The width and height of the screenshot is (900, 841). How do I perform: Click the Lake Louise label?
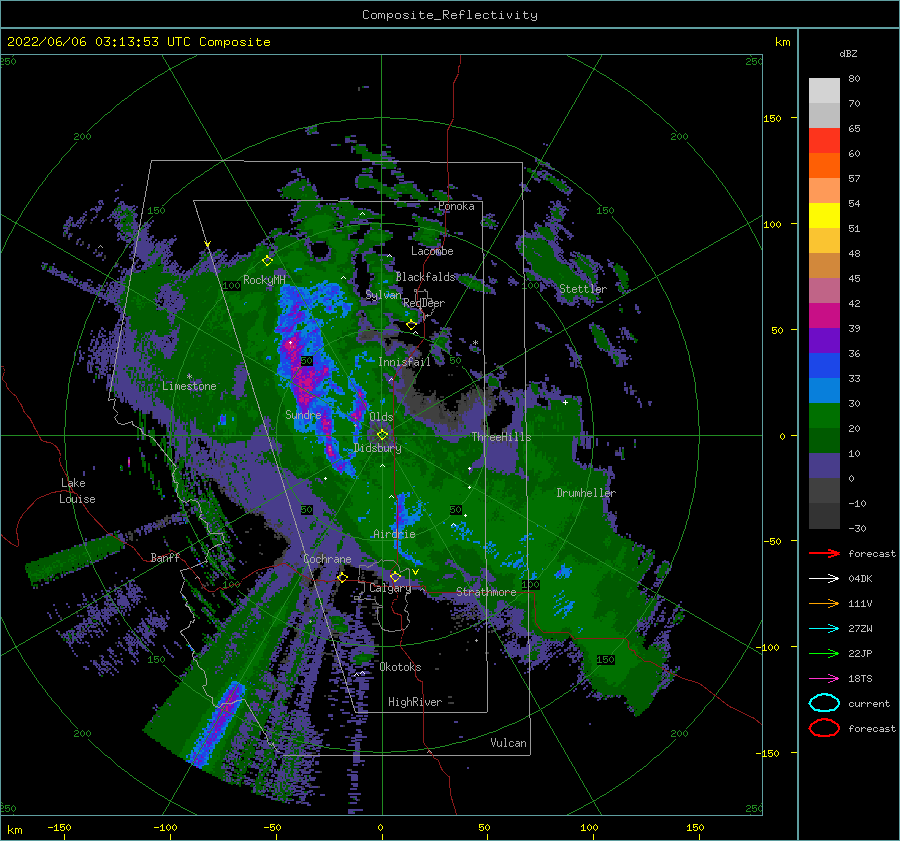click(x=77, y=491)
